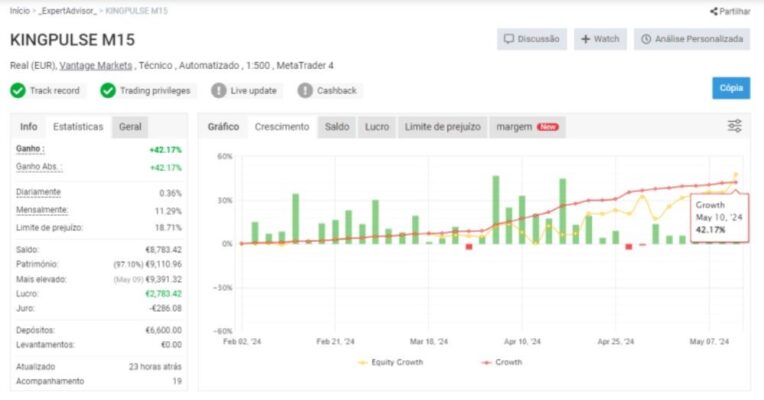The width and height of the screenshot is (764, 400).
Task: Open the Discussão button
Action: point(531,39)
